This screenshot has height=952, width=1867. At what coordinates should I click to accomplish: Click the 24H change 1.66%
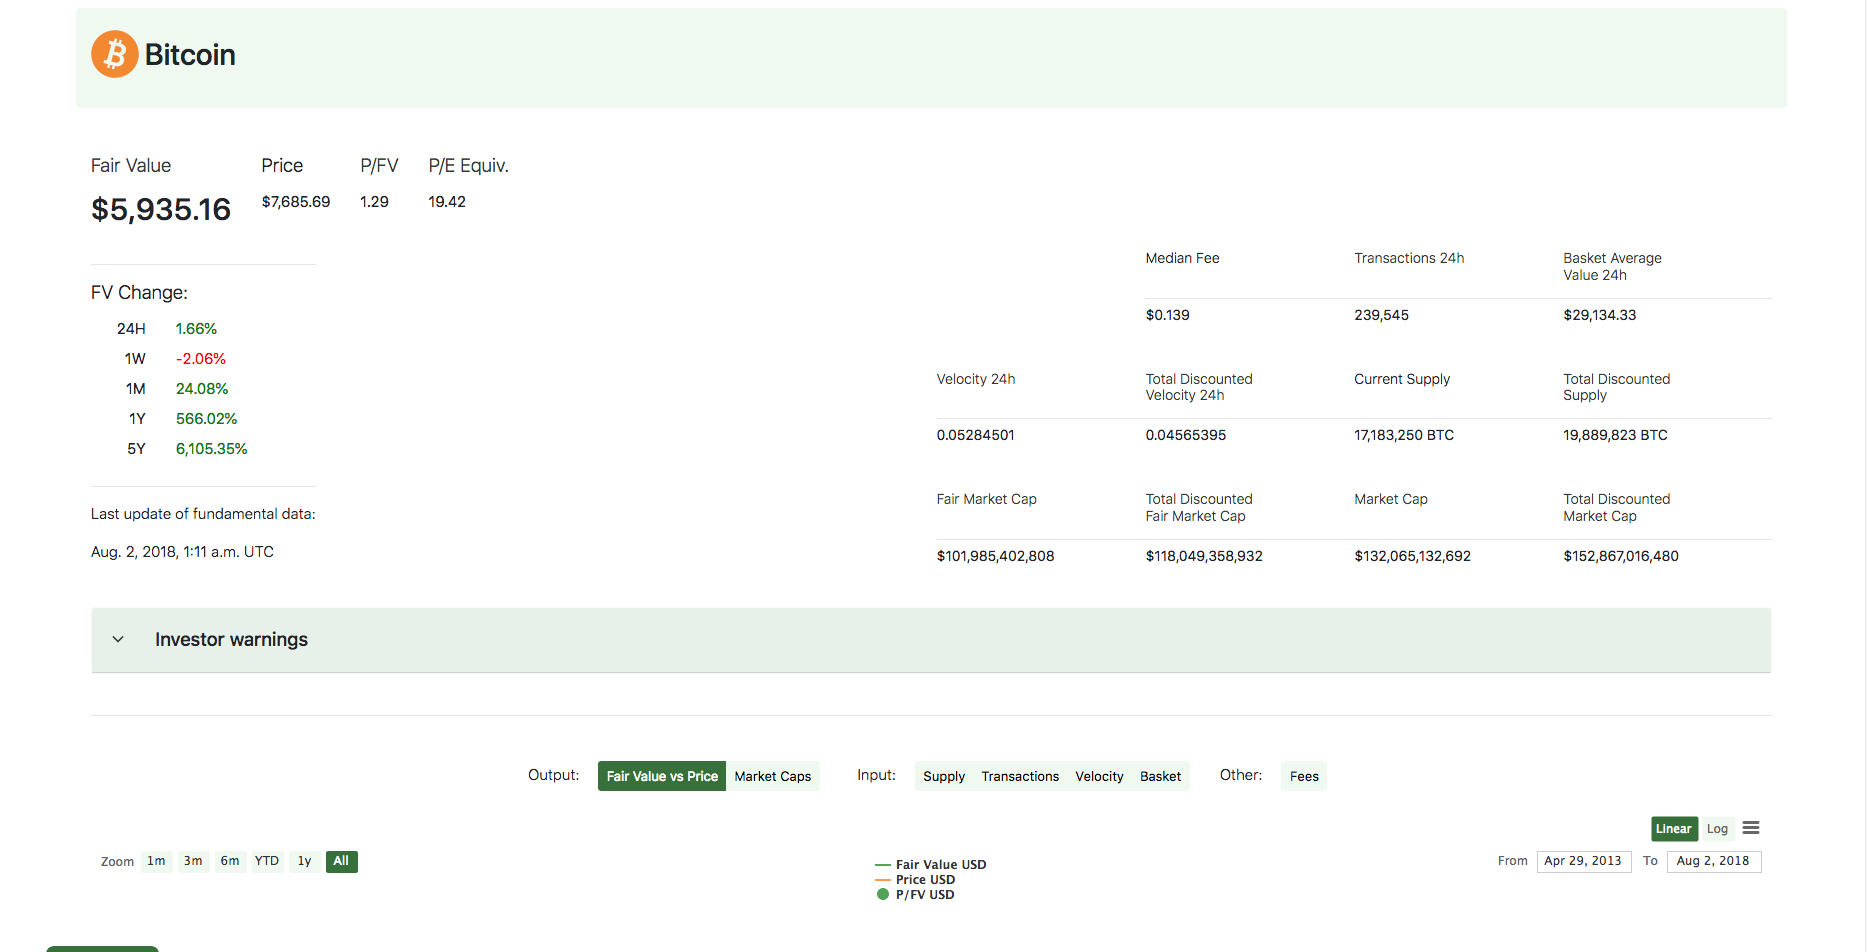point(196,329)
